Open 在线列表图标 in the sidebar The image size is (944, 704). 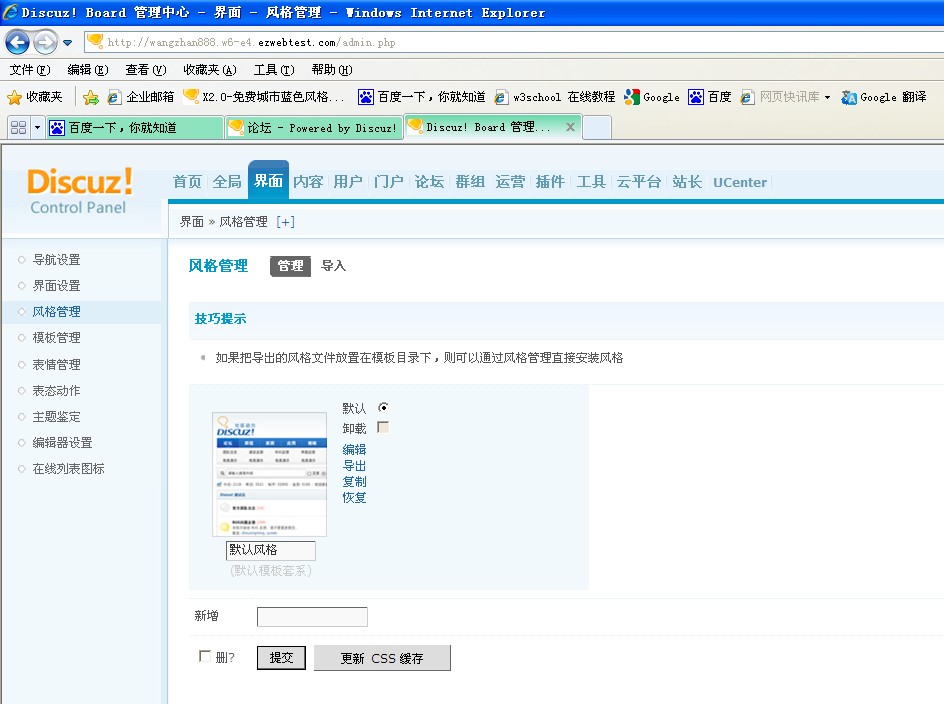(x=68, y=469)
